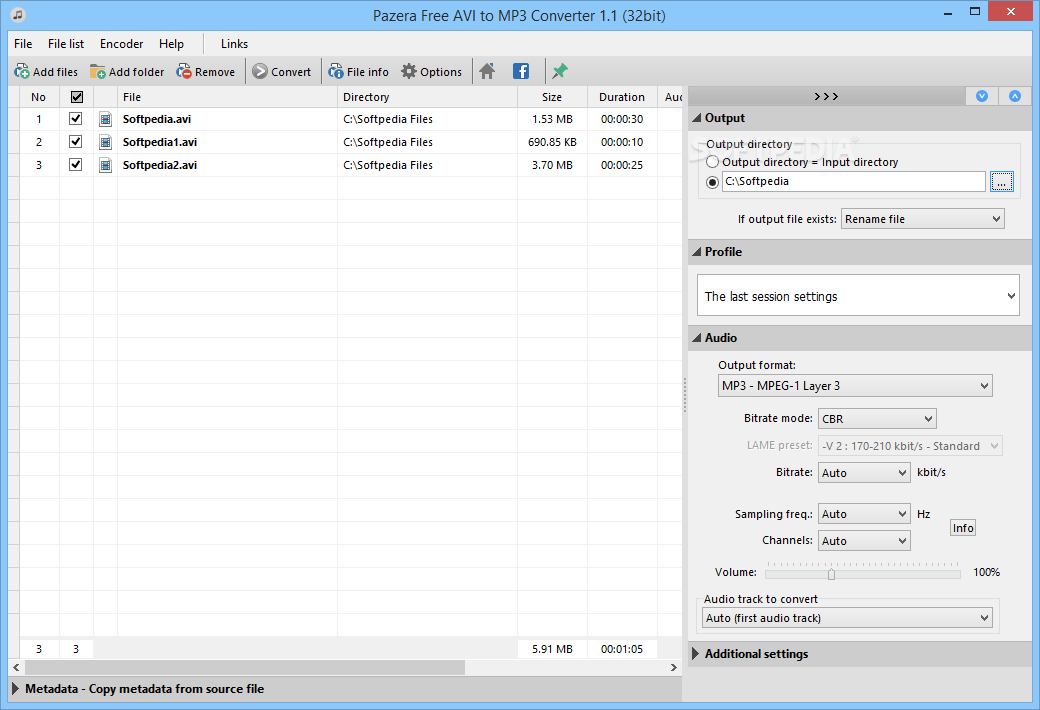
Task: Sort by the Duration column header
Action: tap(621, 97)
